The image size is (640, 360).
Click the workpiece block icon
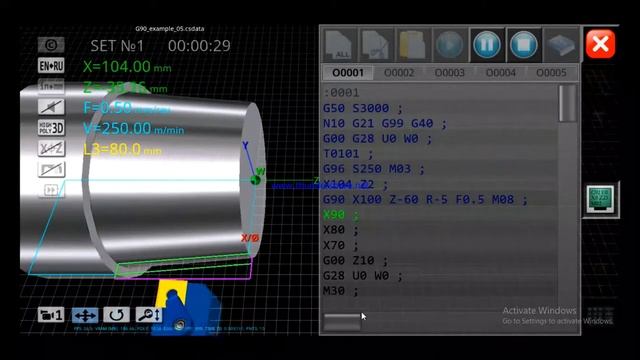[x=561, y=45]
